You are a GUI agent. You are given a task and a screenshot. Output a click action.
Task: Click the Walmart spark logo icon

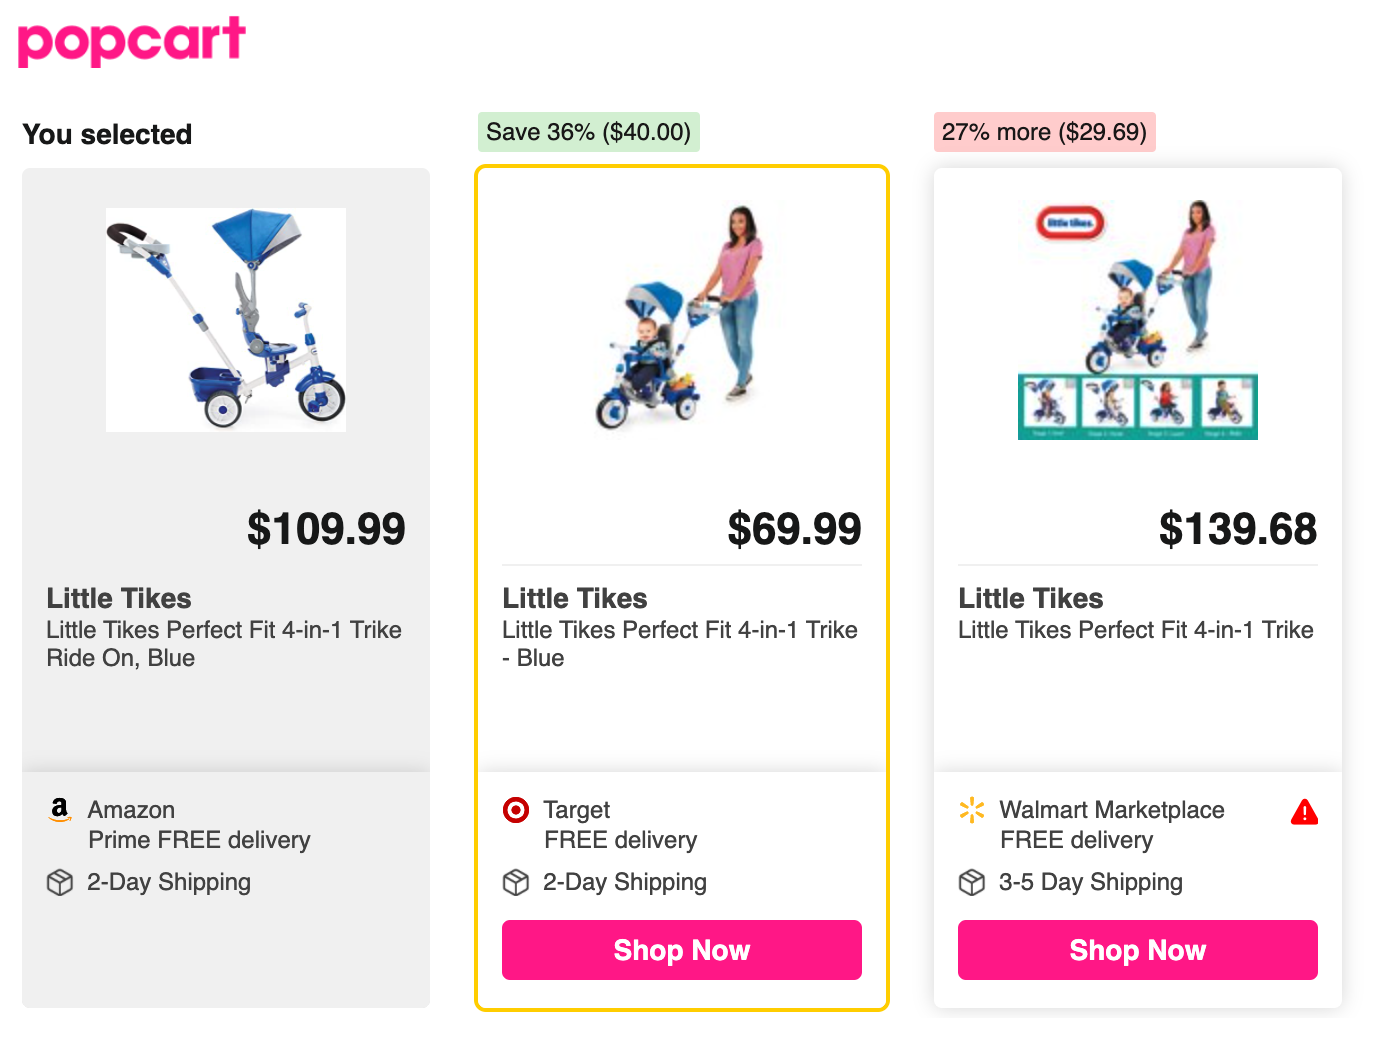coord(972,809)
